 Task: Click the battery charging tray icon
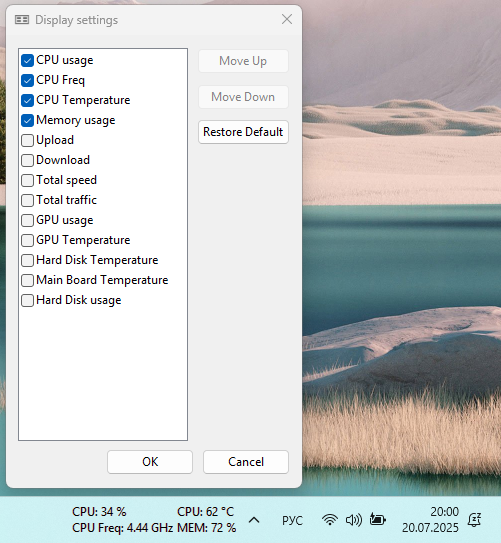(x=378, y=519)
